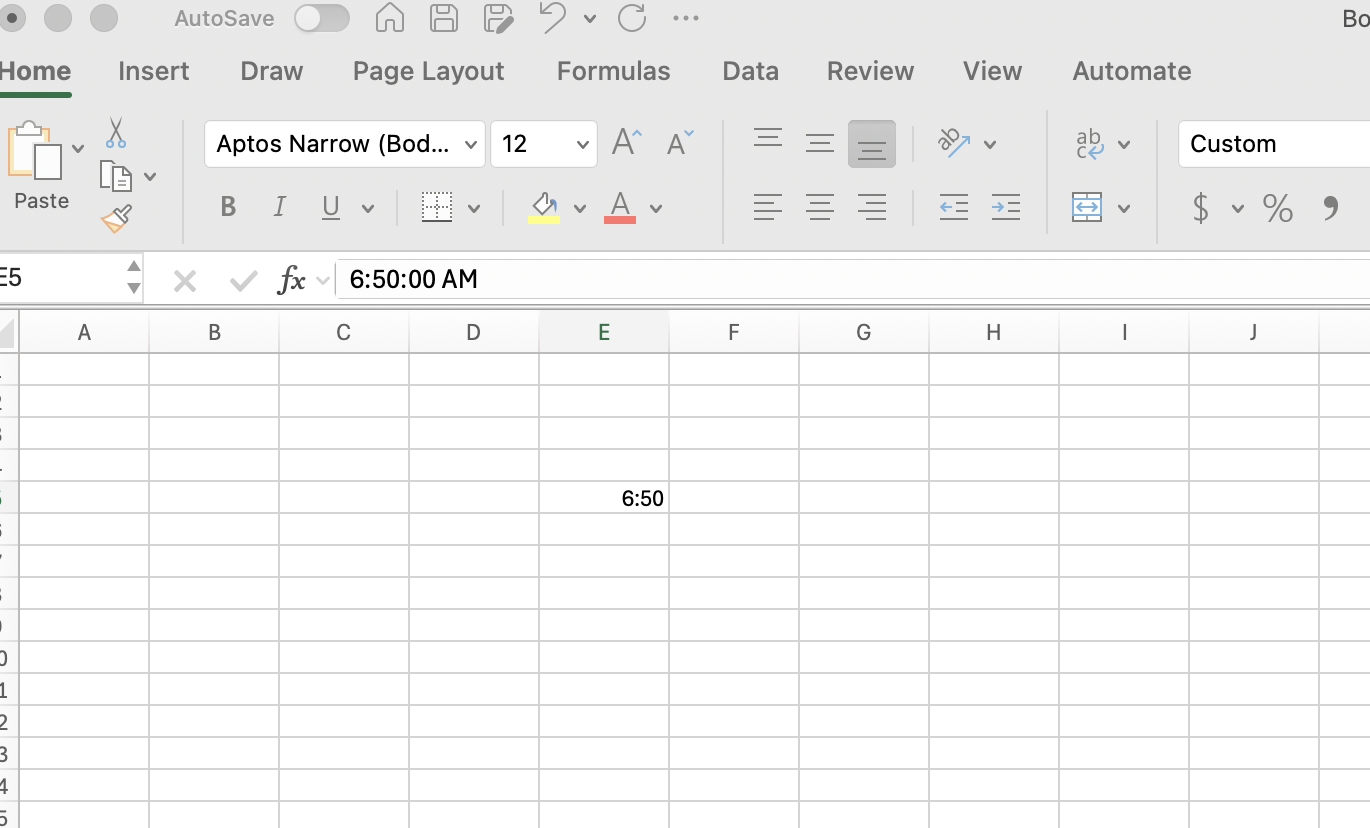The image size is (1370, 828).
Task: Select the Format Painter brush
Action: pos(116,219)
